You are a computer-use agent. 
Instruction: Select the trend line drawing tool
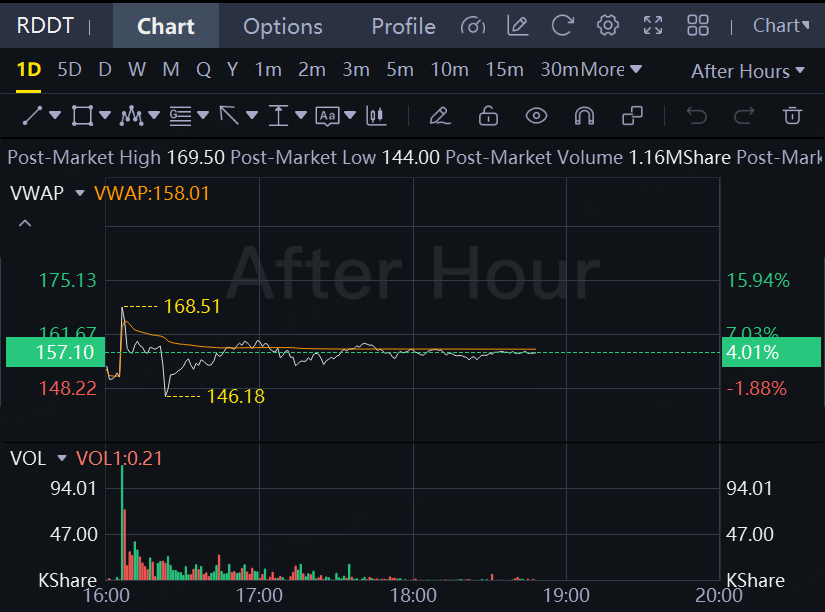point(32,116)
